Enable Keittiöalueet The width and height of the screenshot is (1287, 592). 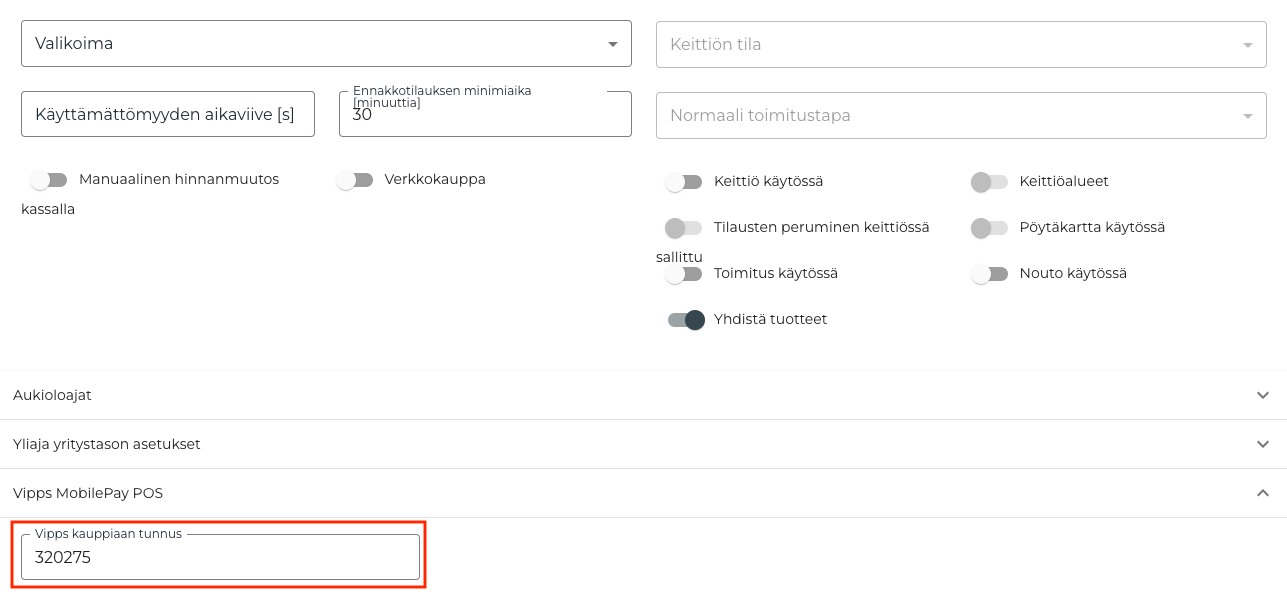tap(990, 181)
